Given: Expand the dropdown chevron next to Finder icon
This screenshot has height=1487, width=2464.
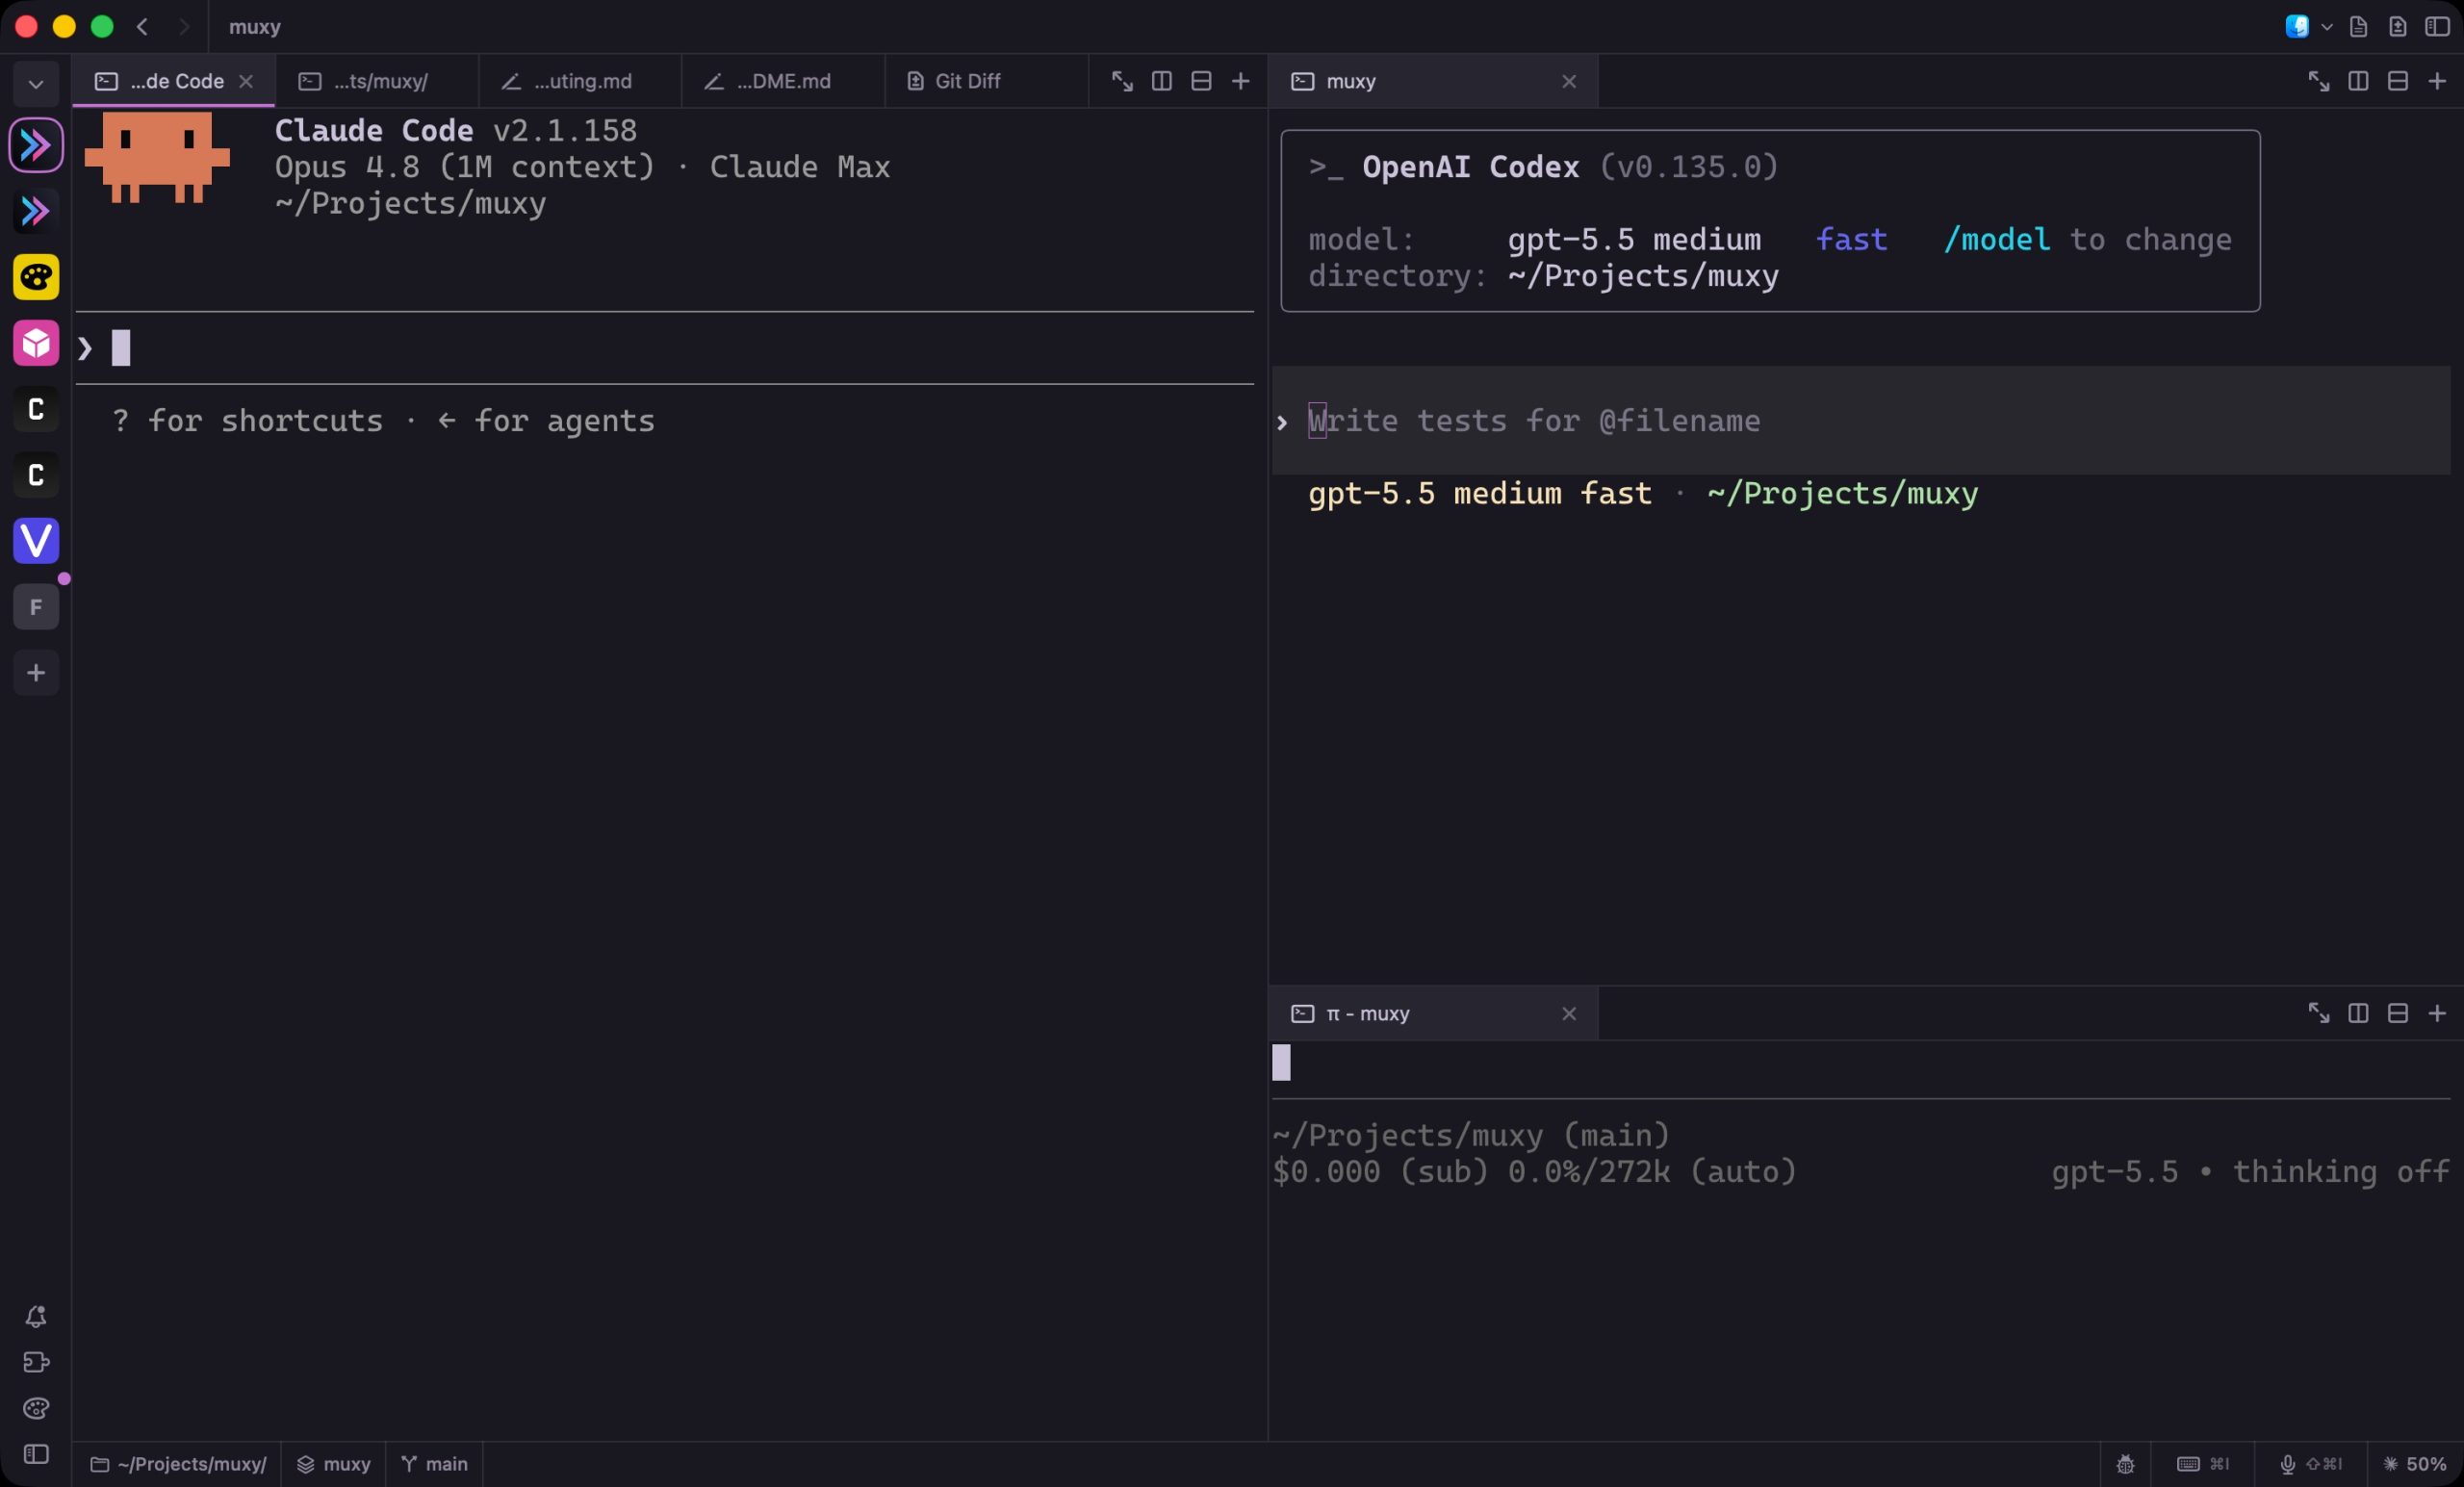Looking at the screenshot, I should [x=2327, y=27].
